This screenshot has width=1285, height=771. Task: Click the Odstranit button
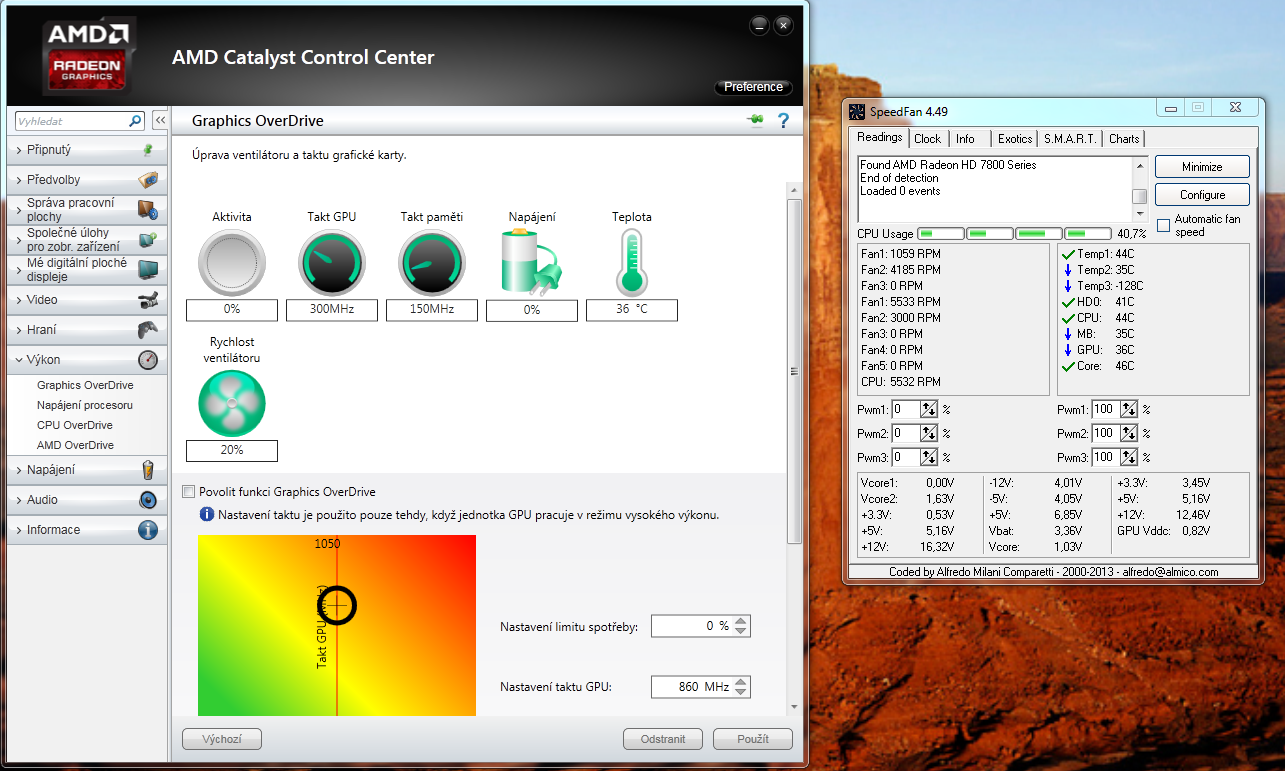point(664,740)
